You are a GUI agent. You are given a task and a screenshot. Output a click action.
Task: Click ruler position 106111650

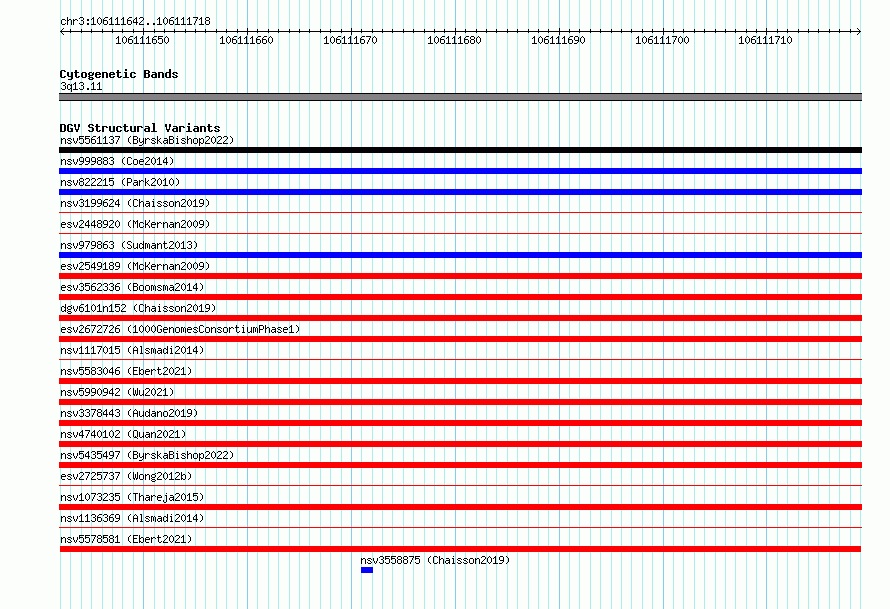pos(142,40)
